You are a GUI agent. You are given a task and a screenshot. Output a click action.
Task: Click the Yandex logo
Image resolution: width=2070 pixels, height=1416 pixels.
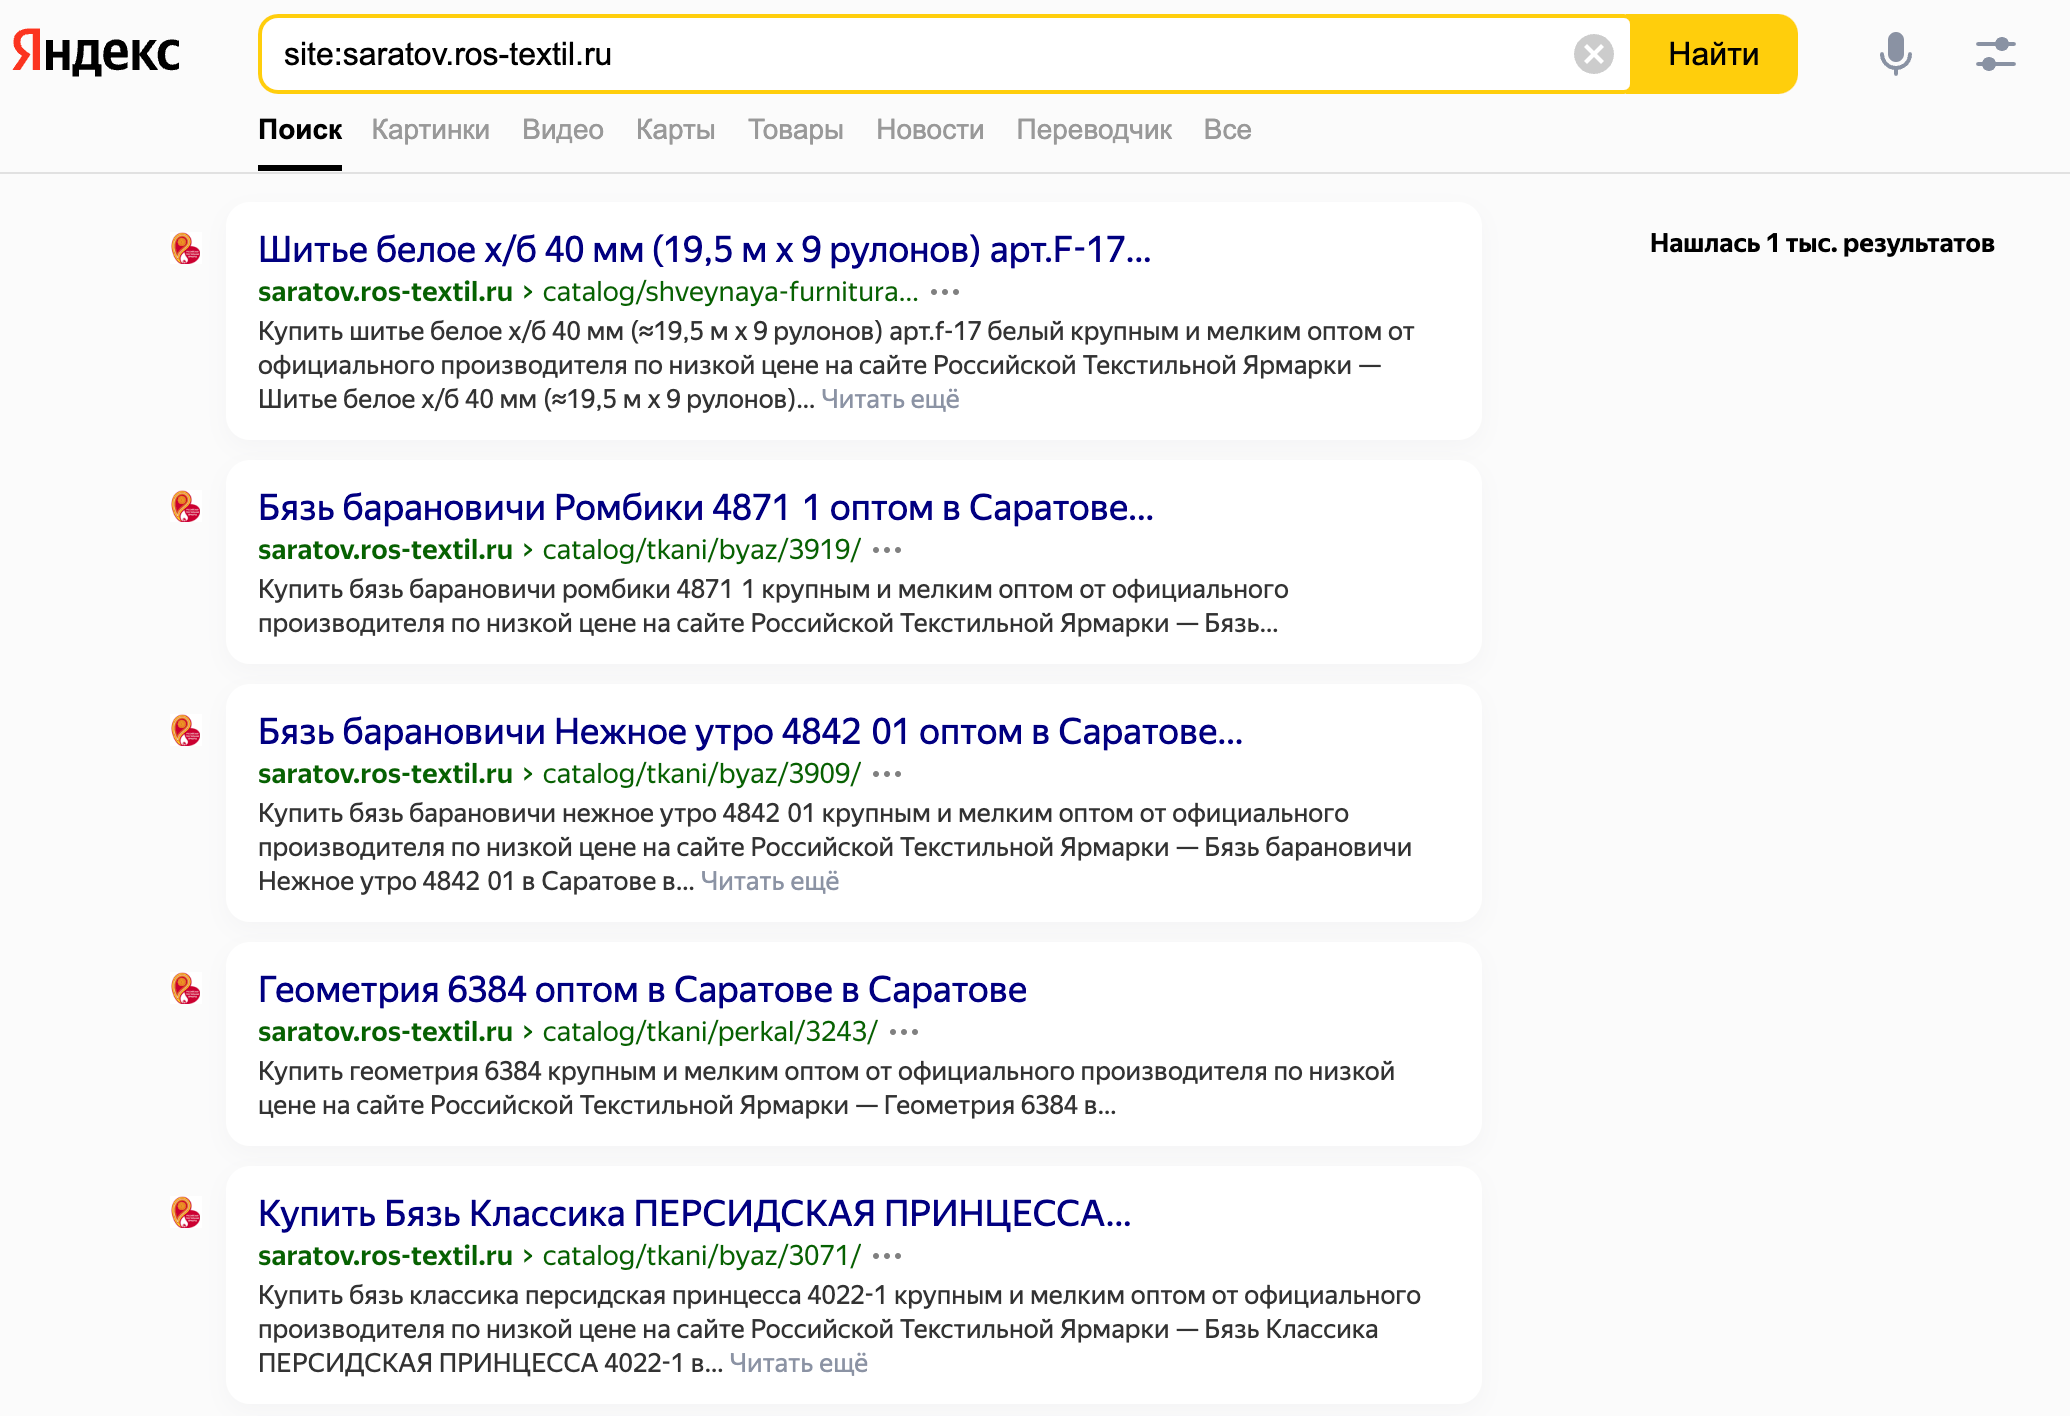click(x=96, y=52)
